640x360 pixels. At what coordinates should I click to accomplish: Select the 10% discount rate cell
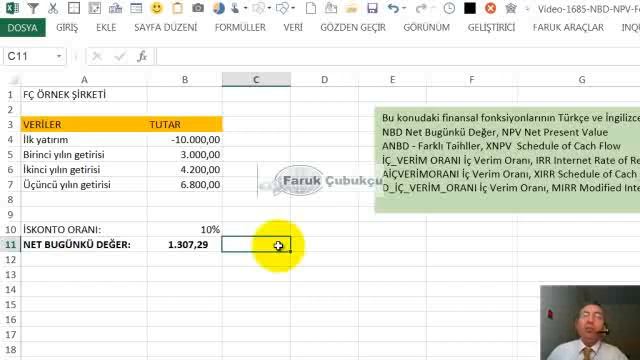click(x=185, y=229)
